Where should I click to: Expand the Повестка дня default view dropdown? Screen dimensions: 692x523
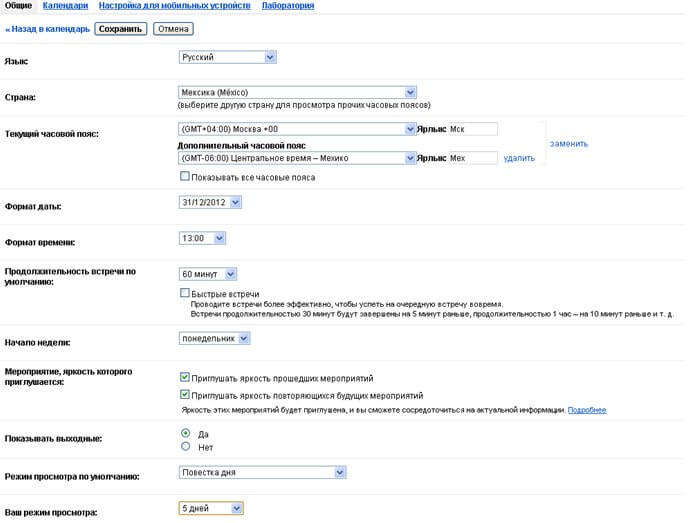262,472
